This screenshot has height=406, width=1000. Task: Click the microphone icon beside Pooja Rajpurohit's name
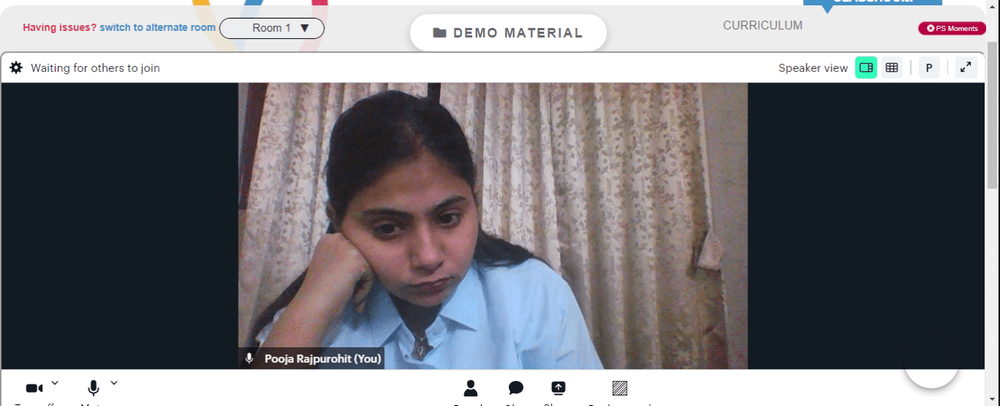point(249,358)
